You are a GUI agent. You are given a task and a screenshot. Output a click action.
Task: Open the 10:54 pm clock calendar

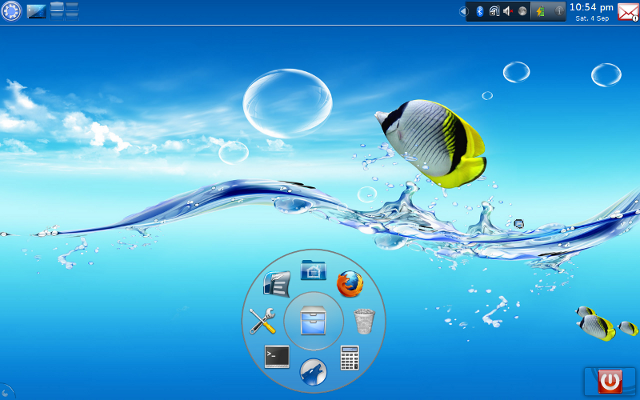coord(591,11)
